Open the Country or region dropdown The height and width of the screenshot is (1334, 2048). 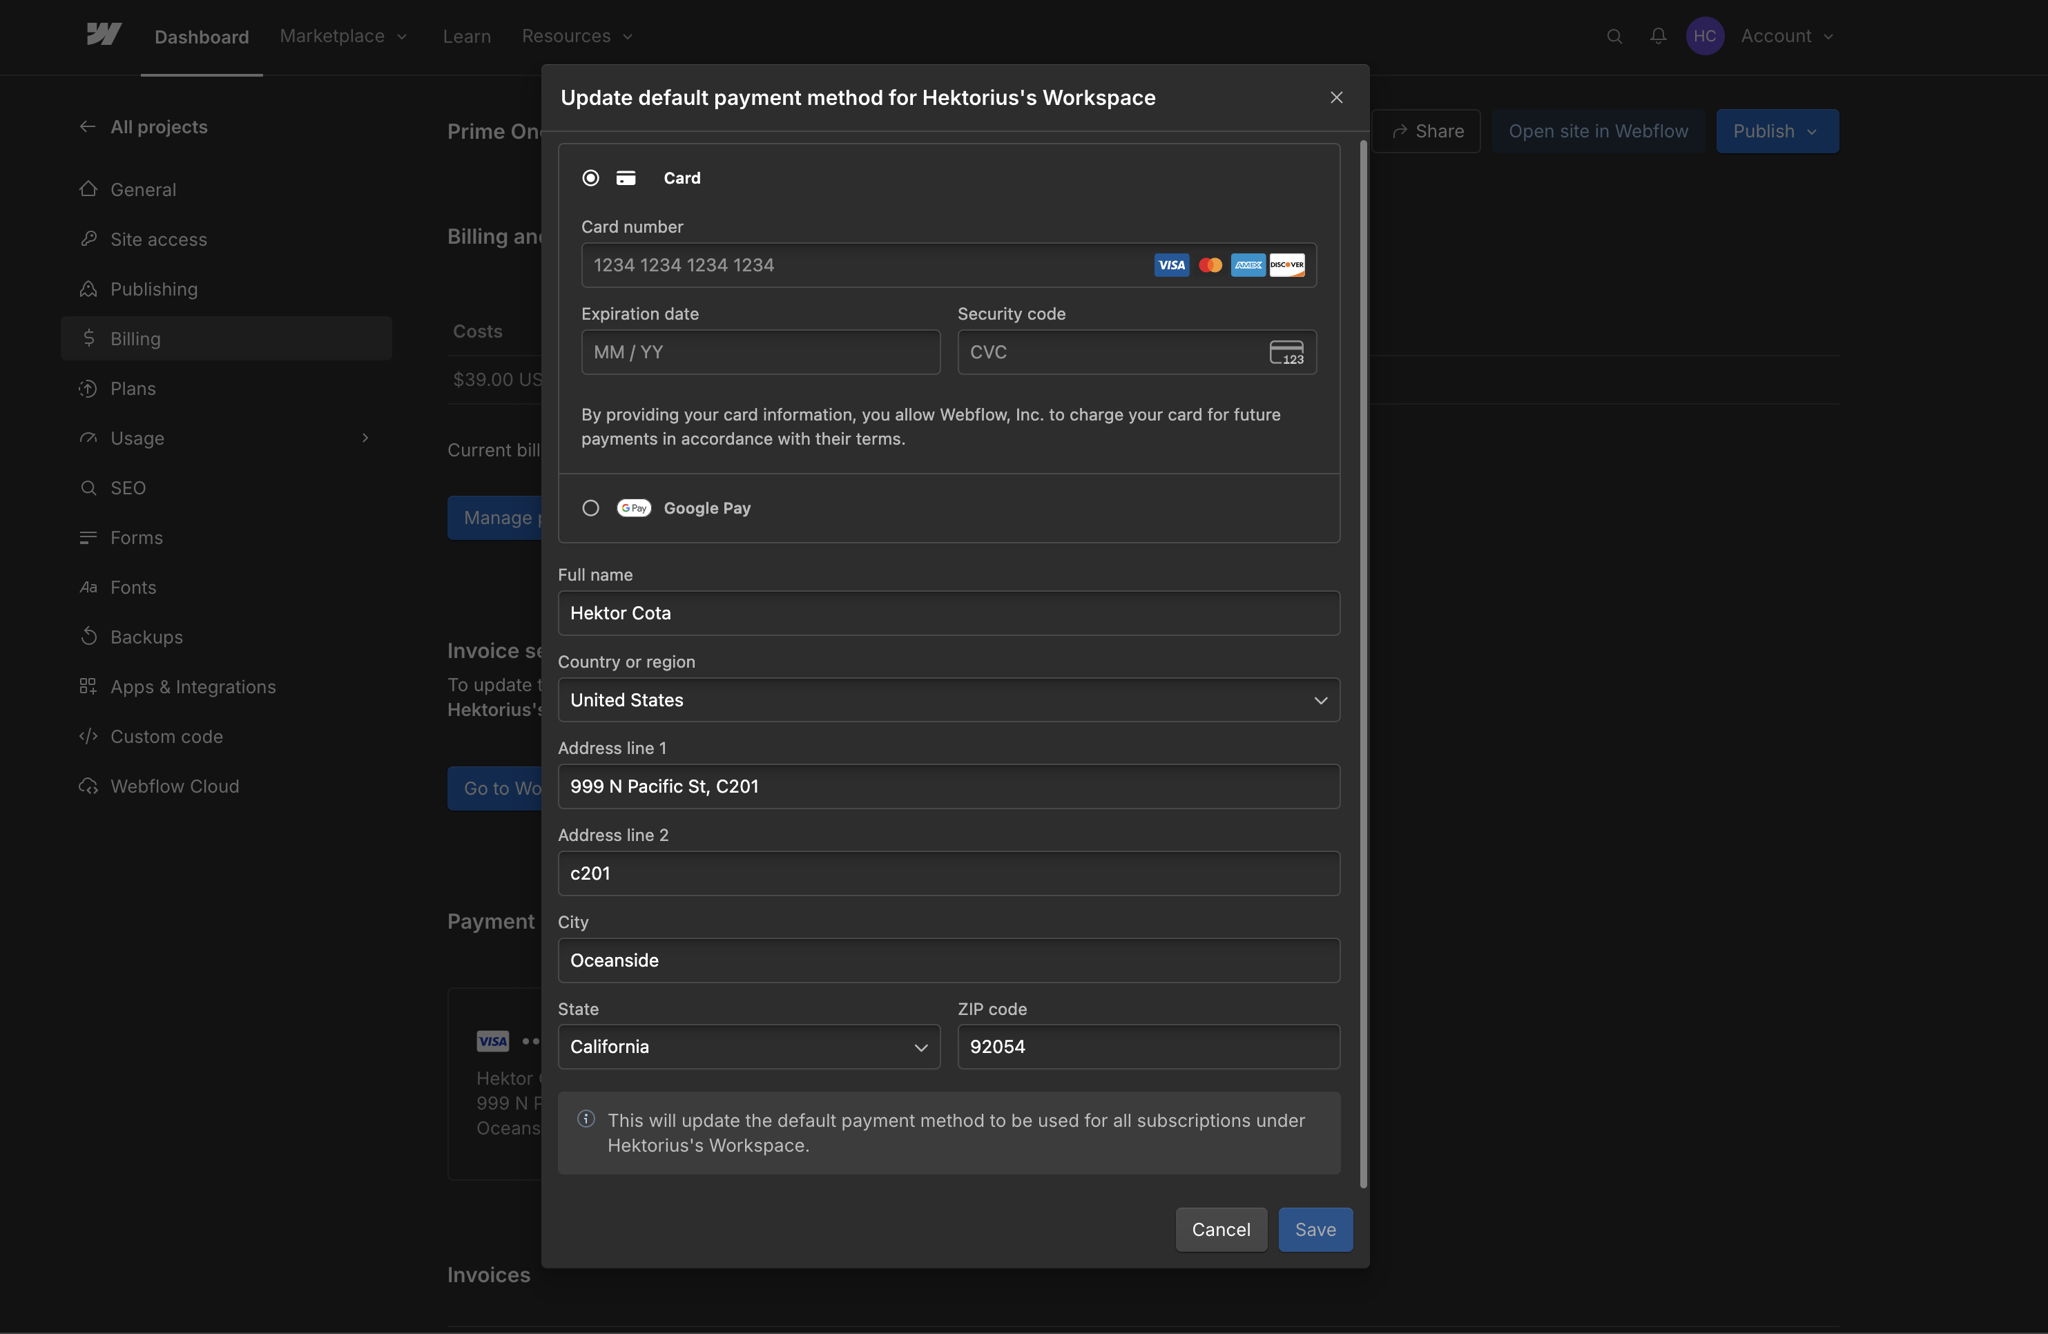[x=949, y=700]
